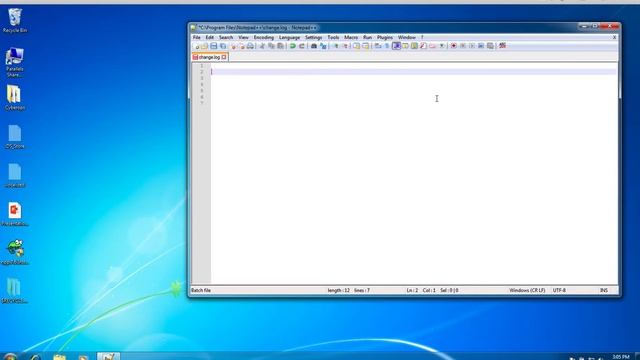Open Find with the binoculars icon
This screenshot has height=360, width=640.
(x=313, y=46)
